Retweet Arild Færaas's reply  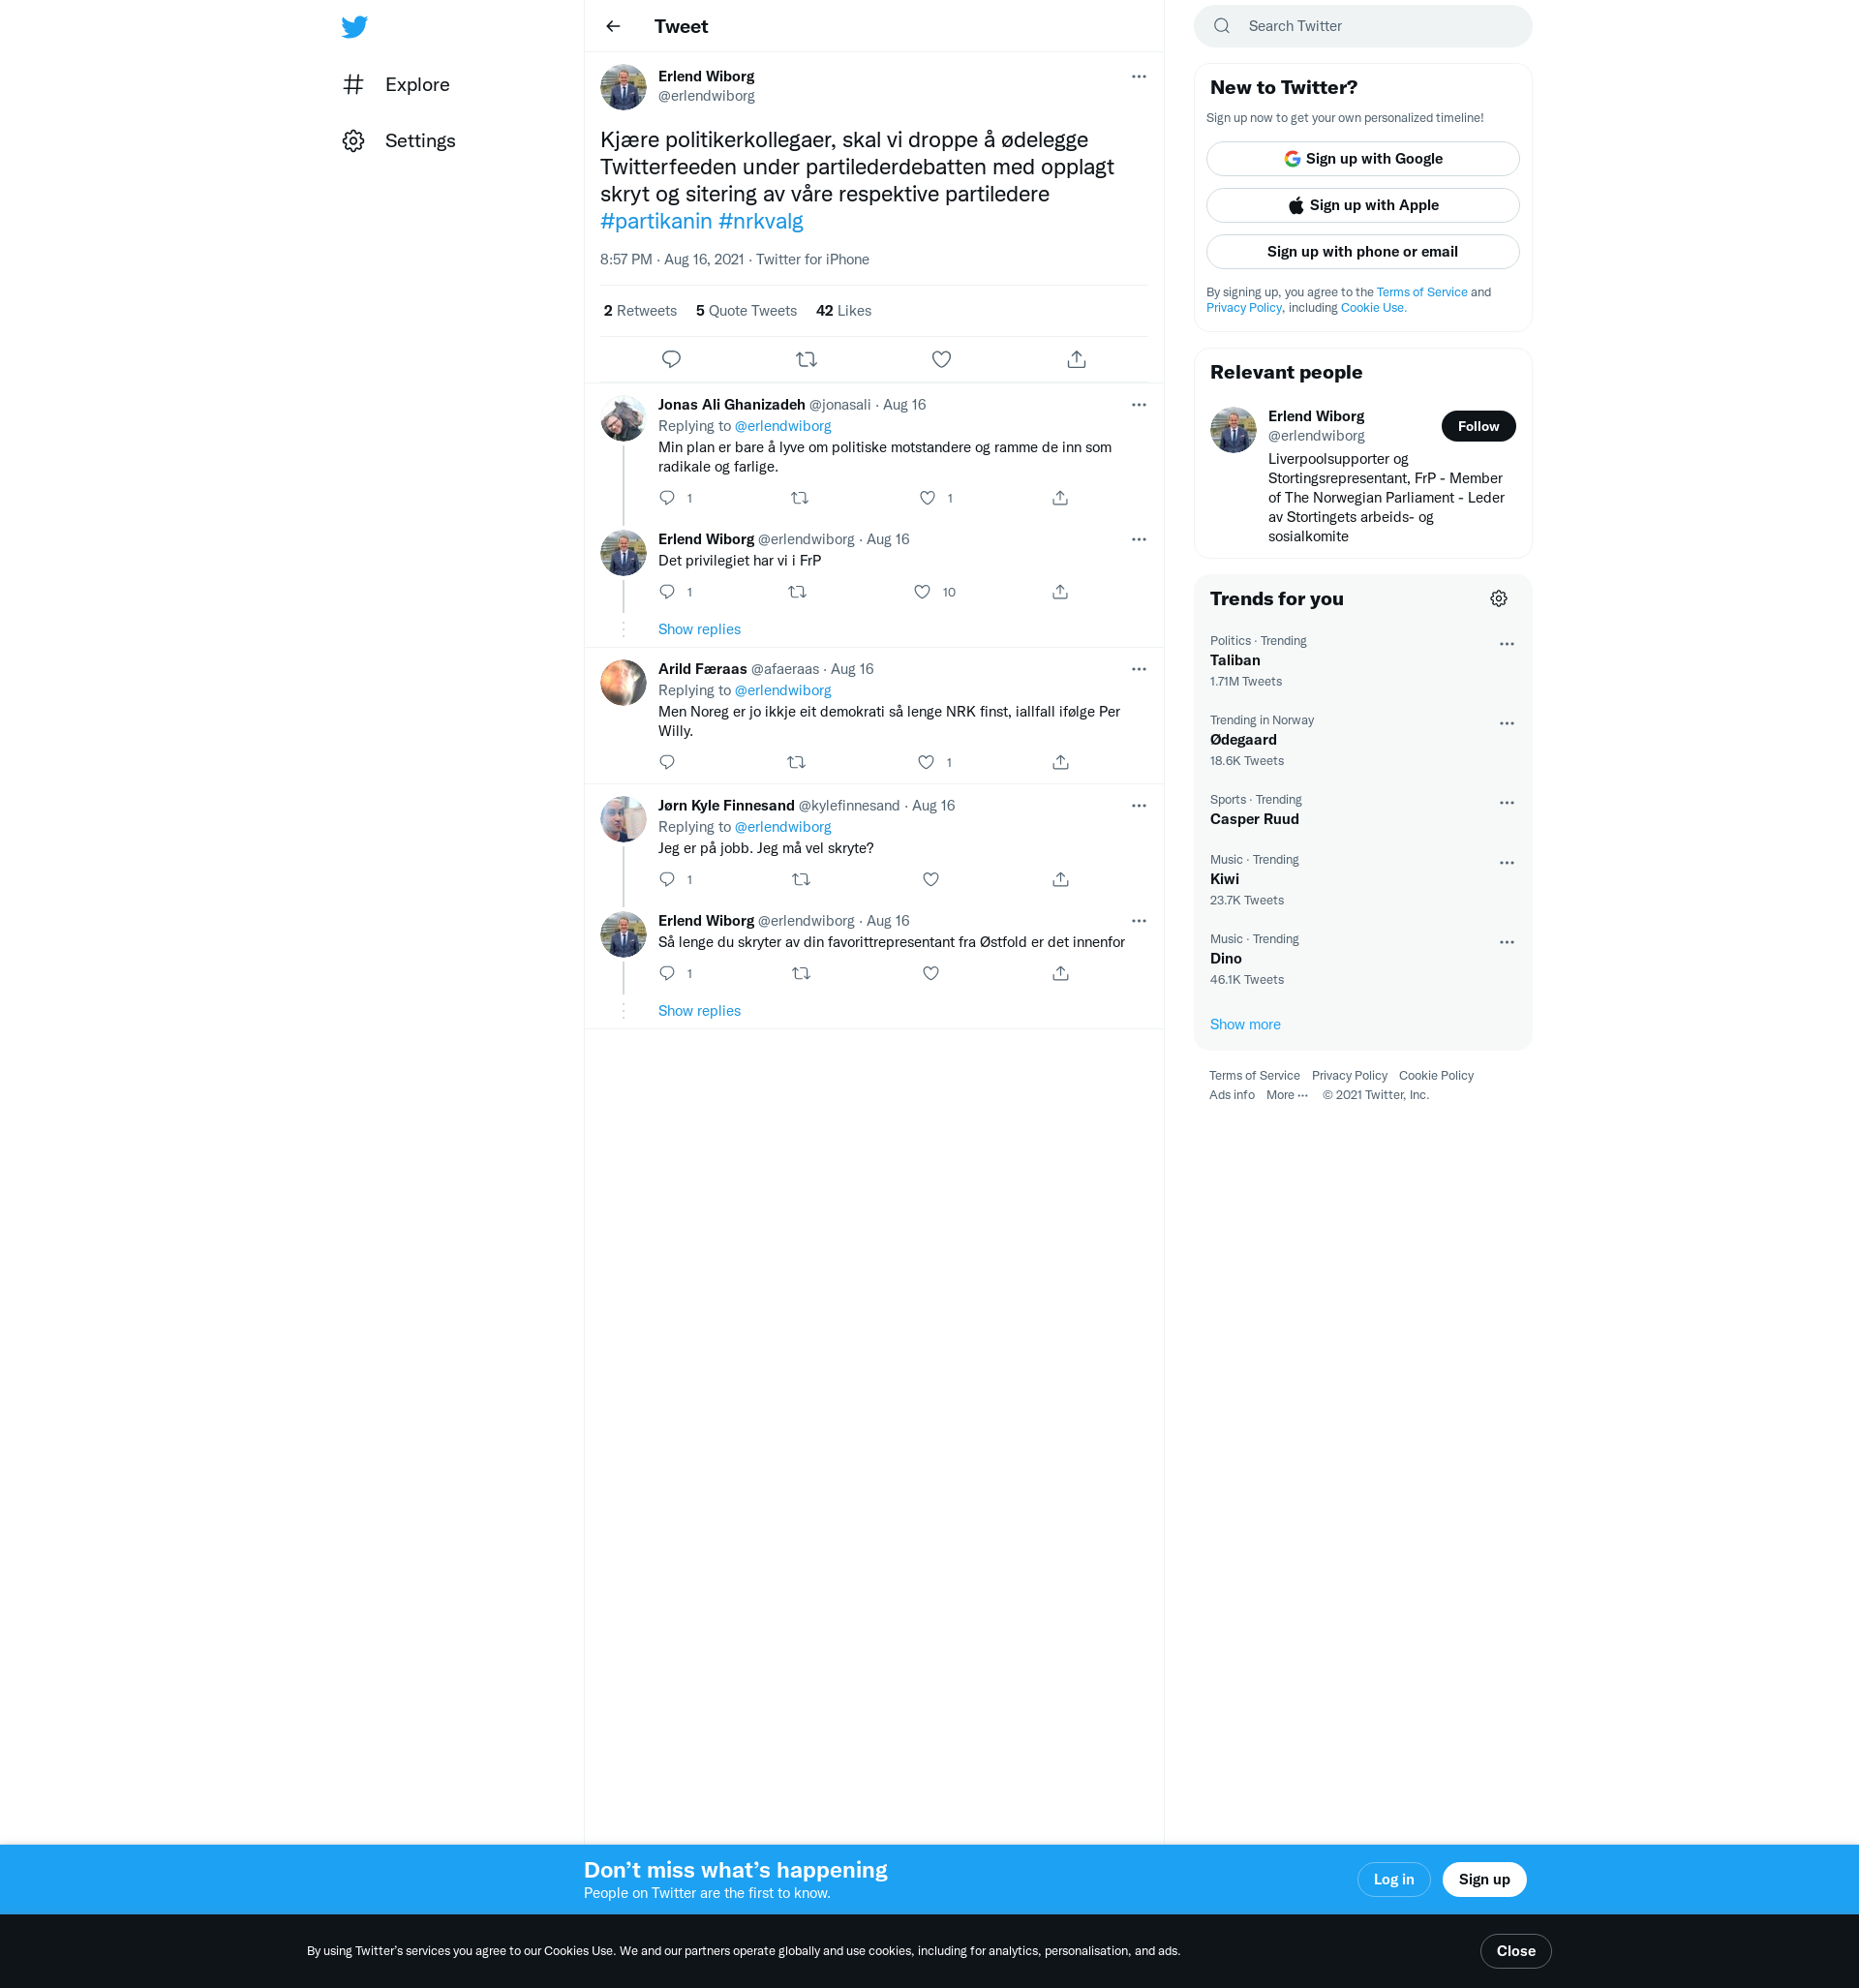pyautogui.click(x=796, y=762)
